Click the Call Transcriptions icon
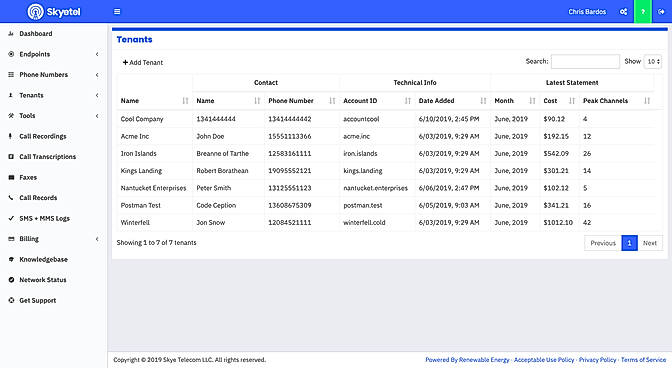This screenshot has width=672, height=368. click(11, 157)
